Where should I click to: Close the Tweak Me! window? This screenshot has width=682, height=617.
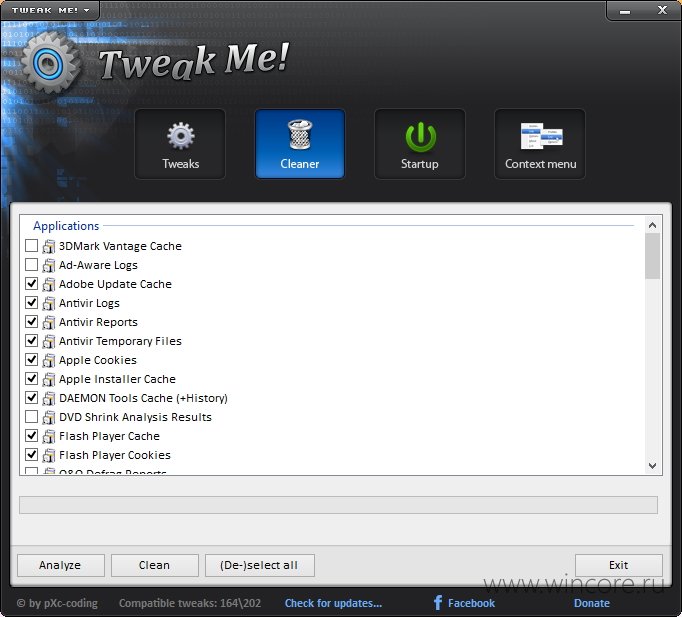pos(662,10)
